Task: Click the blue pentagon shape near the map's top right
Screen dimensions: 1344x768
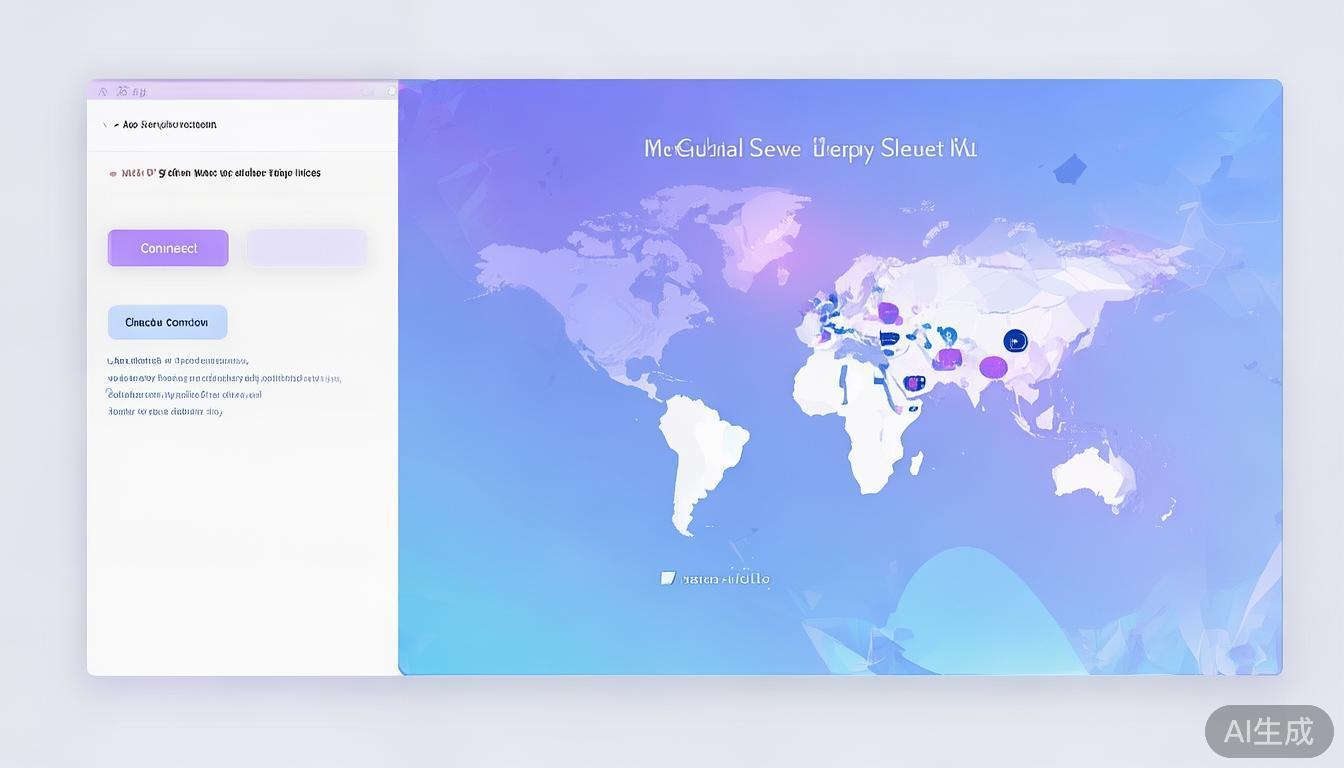Action: click(1069, 168)
